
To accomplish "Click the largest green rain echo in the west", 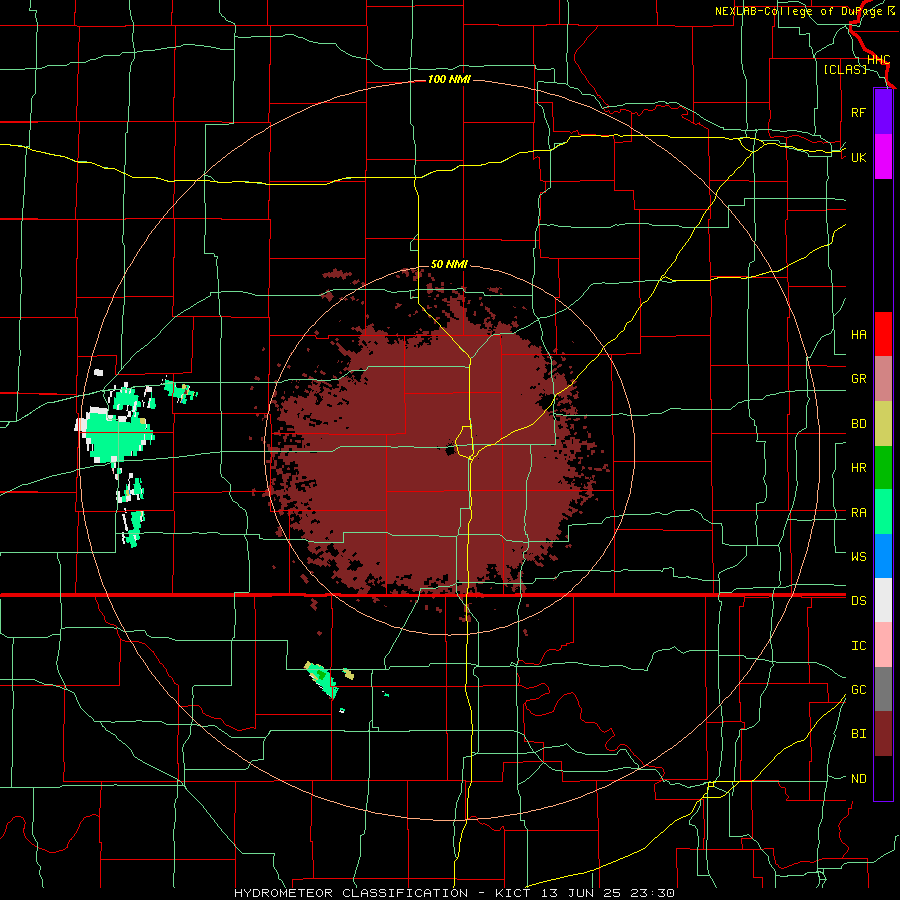I will pyautogui.click(x=118, y=435).
